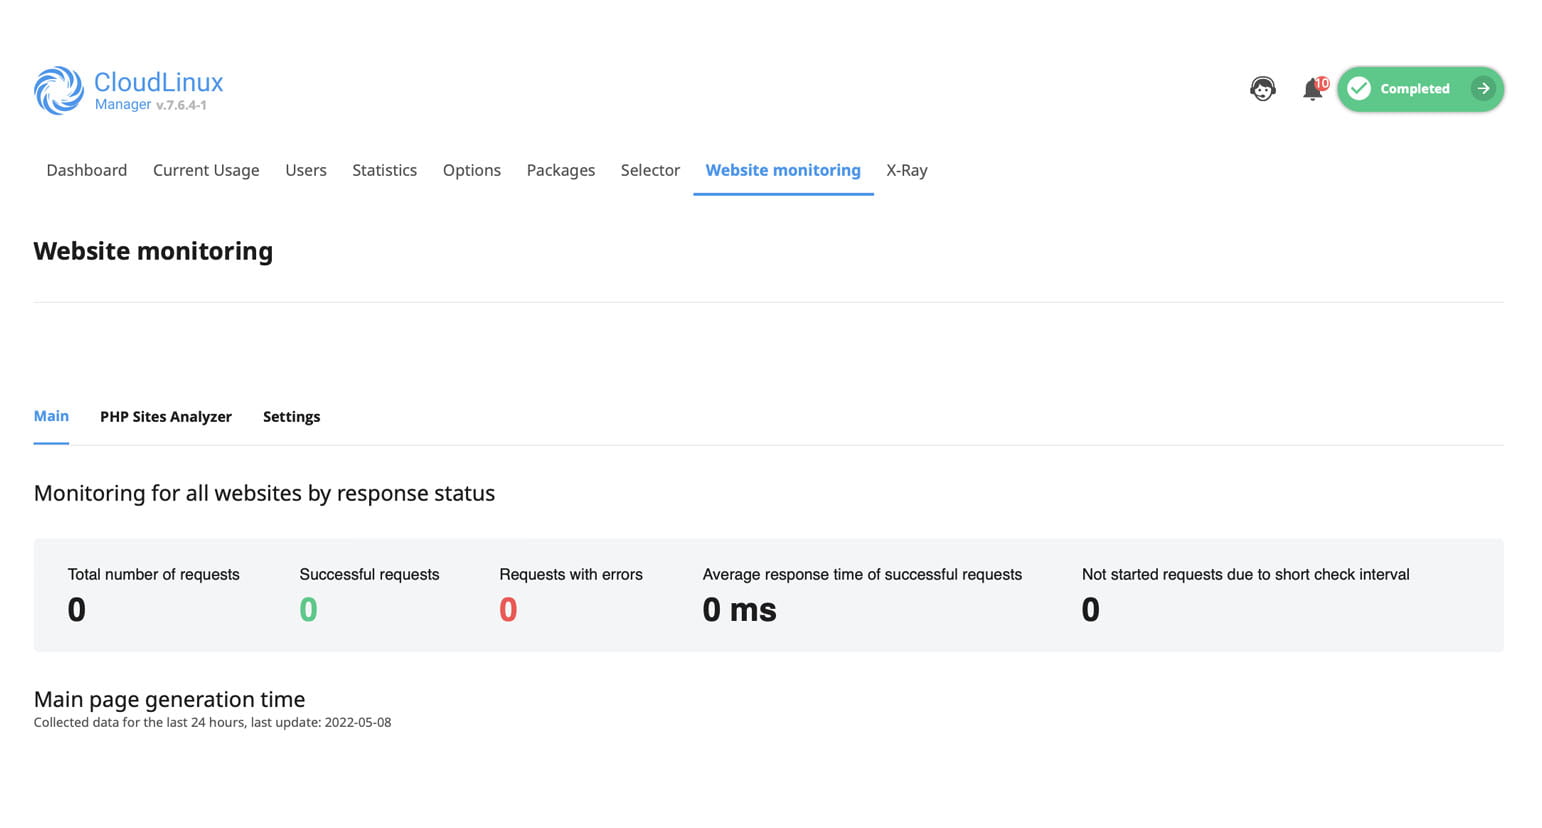Image resolution: width=1542 pixels, height=828 pixels.
Task: Switch to the X-Ray tab
Action: point(906,170)
